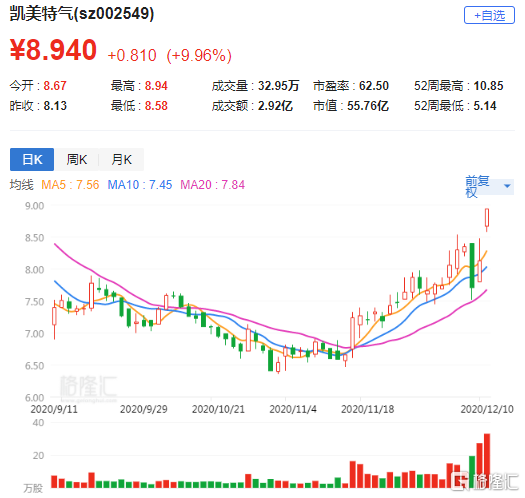
Task: Click the 40 volume axis label
Action: (39, 423)
